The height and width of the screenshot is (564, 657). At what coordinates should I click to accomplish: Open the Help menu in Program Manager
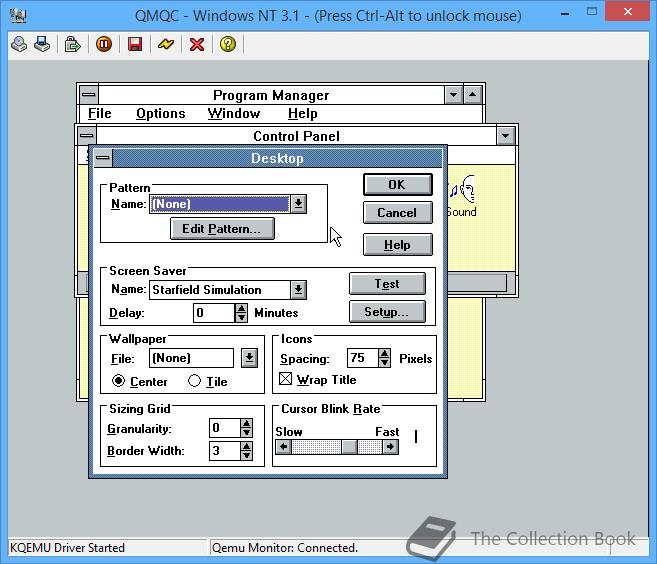point(303,114)
